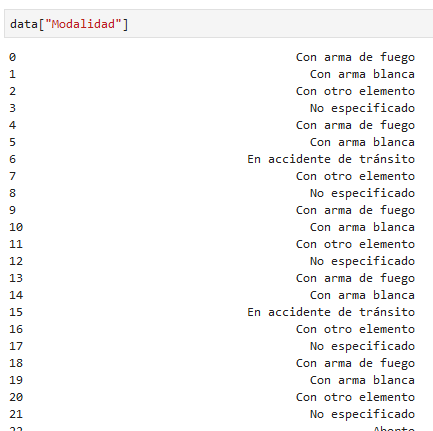Click "Con otro elemento" in row 7
Image resolution: width=433 pixels, height=431 pixels.
[355, 176]
